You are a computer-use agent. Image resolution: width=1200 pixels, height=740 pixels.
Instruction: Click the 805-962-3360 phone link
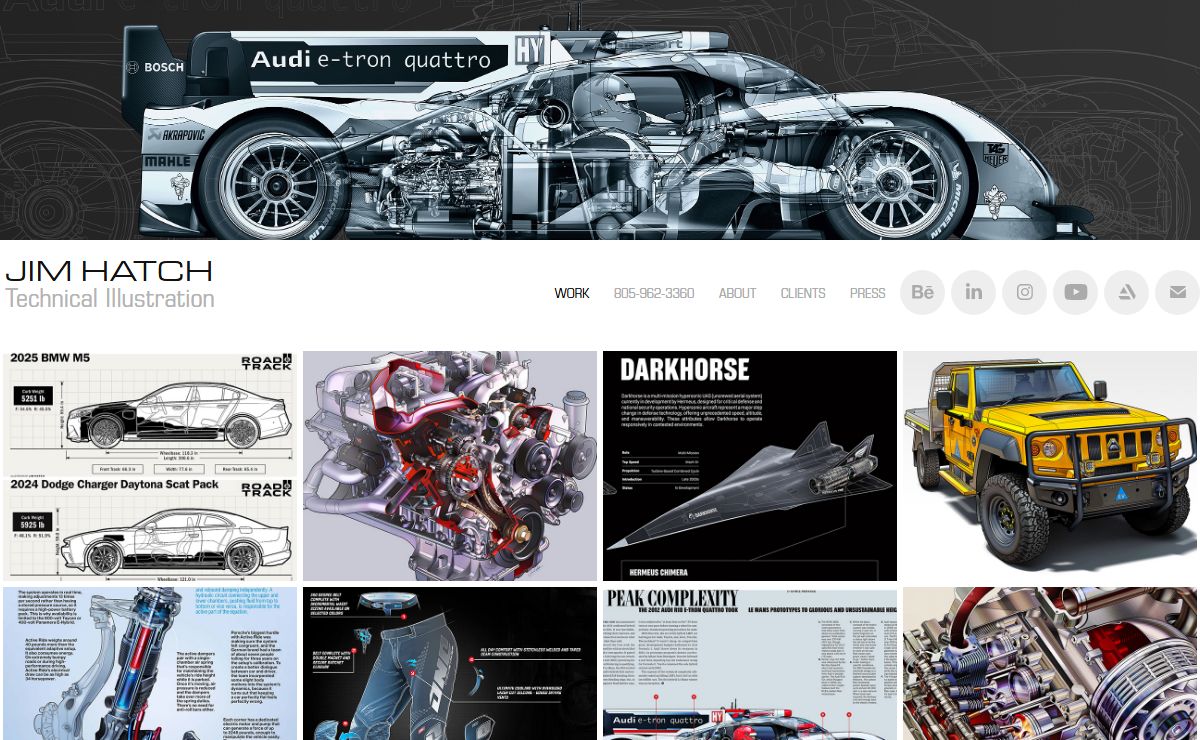(654, 293)
